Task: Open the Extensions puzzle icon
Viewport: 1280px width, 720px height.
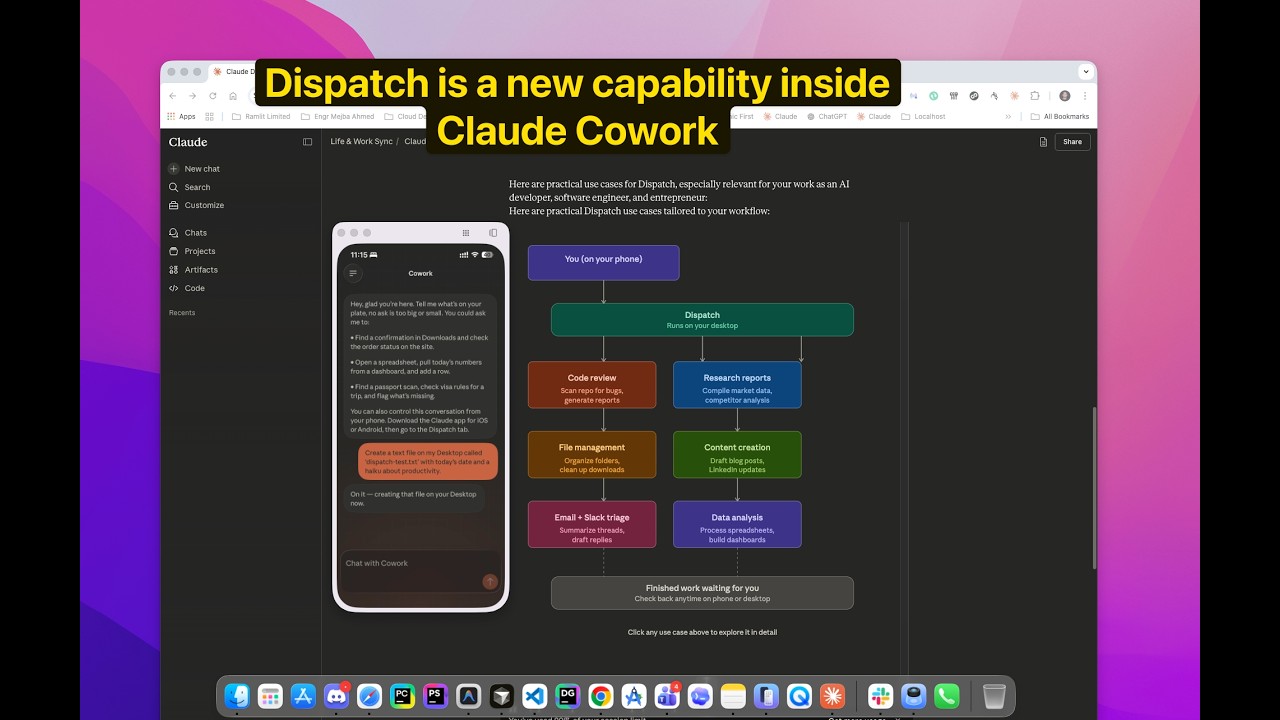Action: click(x=1035, y=96)
